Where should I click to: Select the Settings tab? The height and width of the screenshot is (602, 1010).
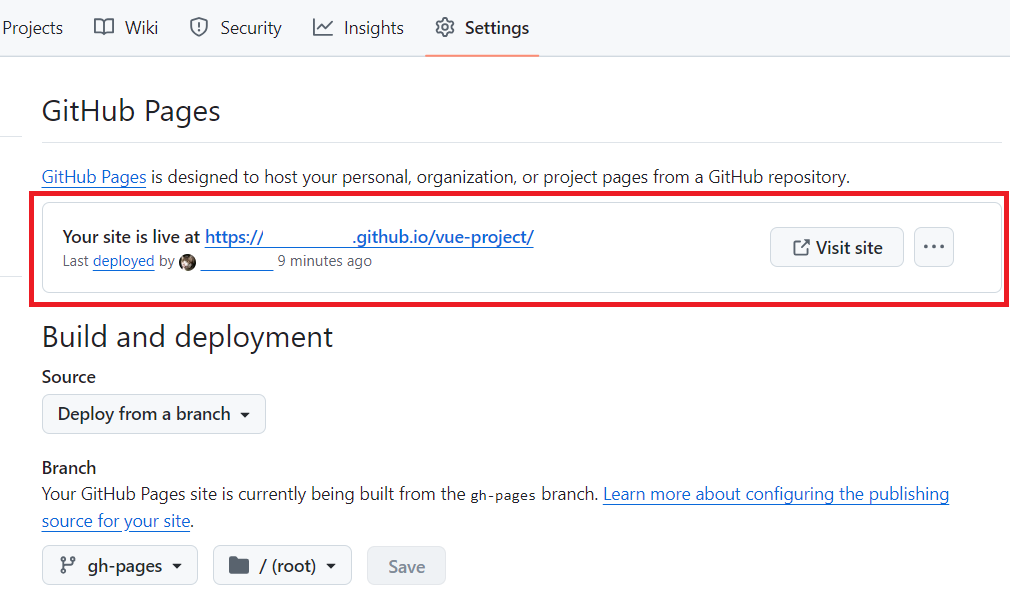coord(482,28)
